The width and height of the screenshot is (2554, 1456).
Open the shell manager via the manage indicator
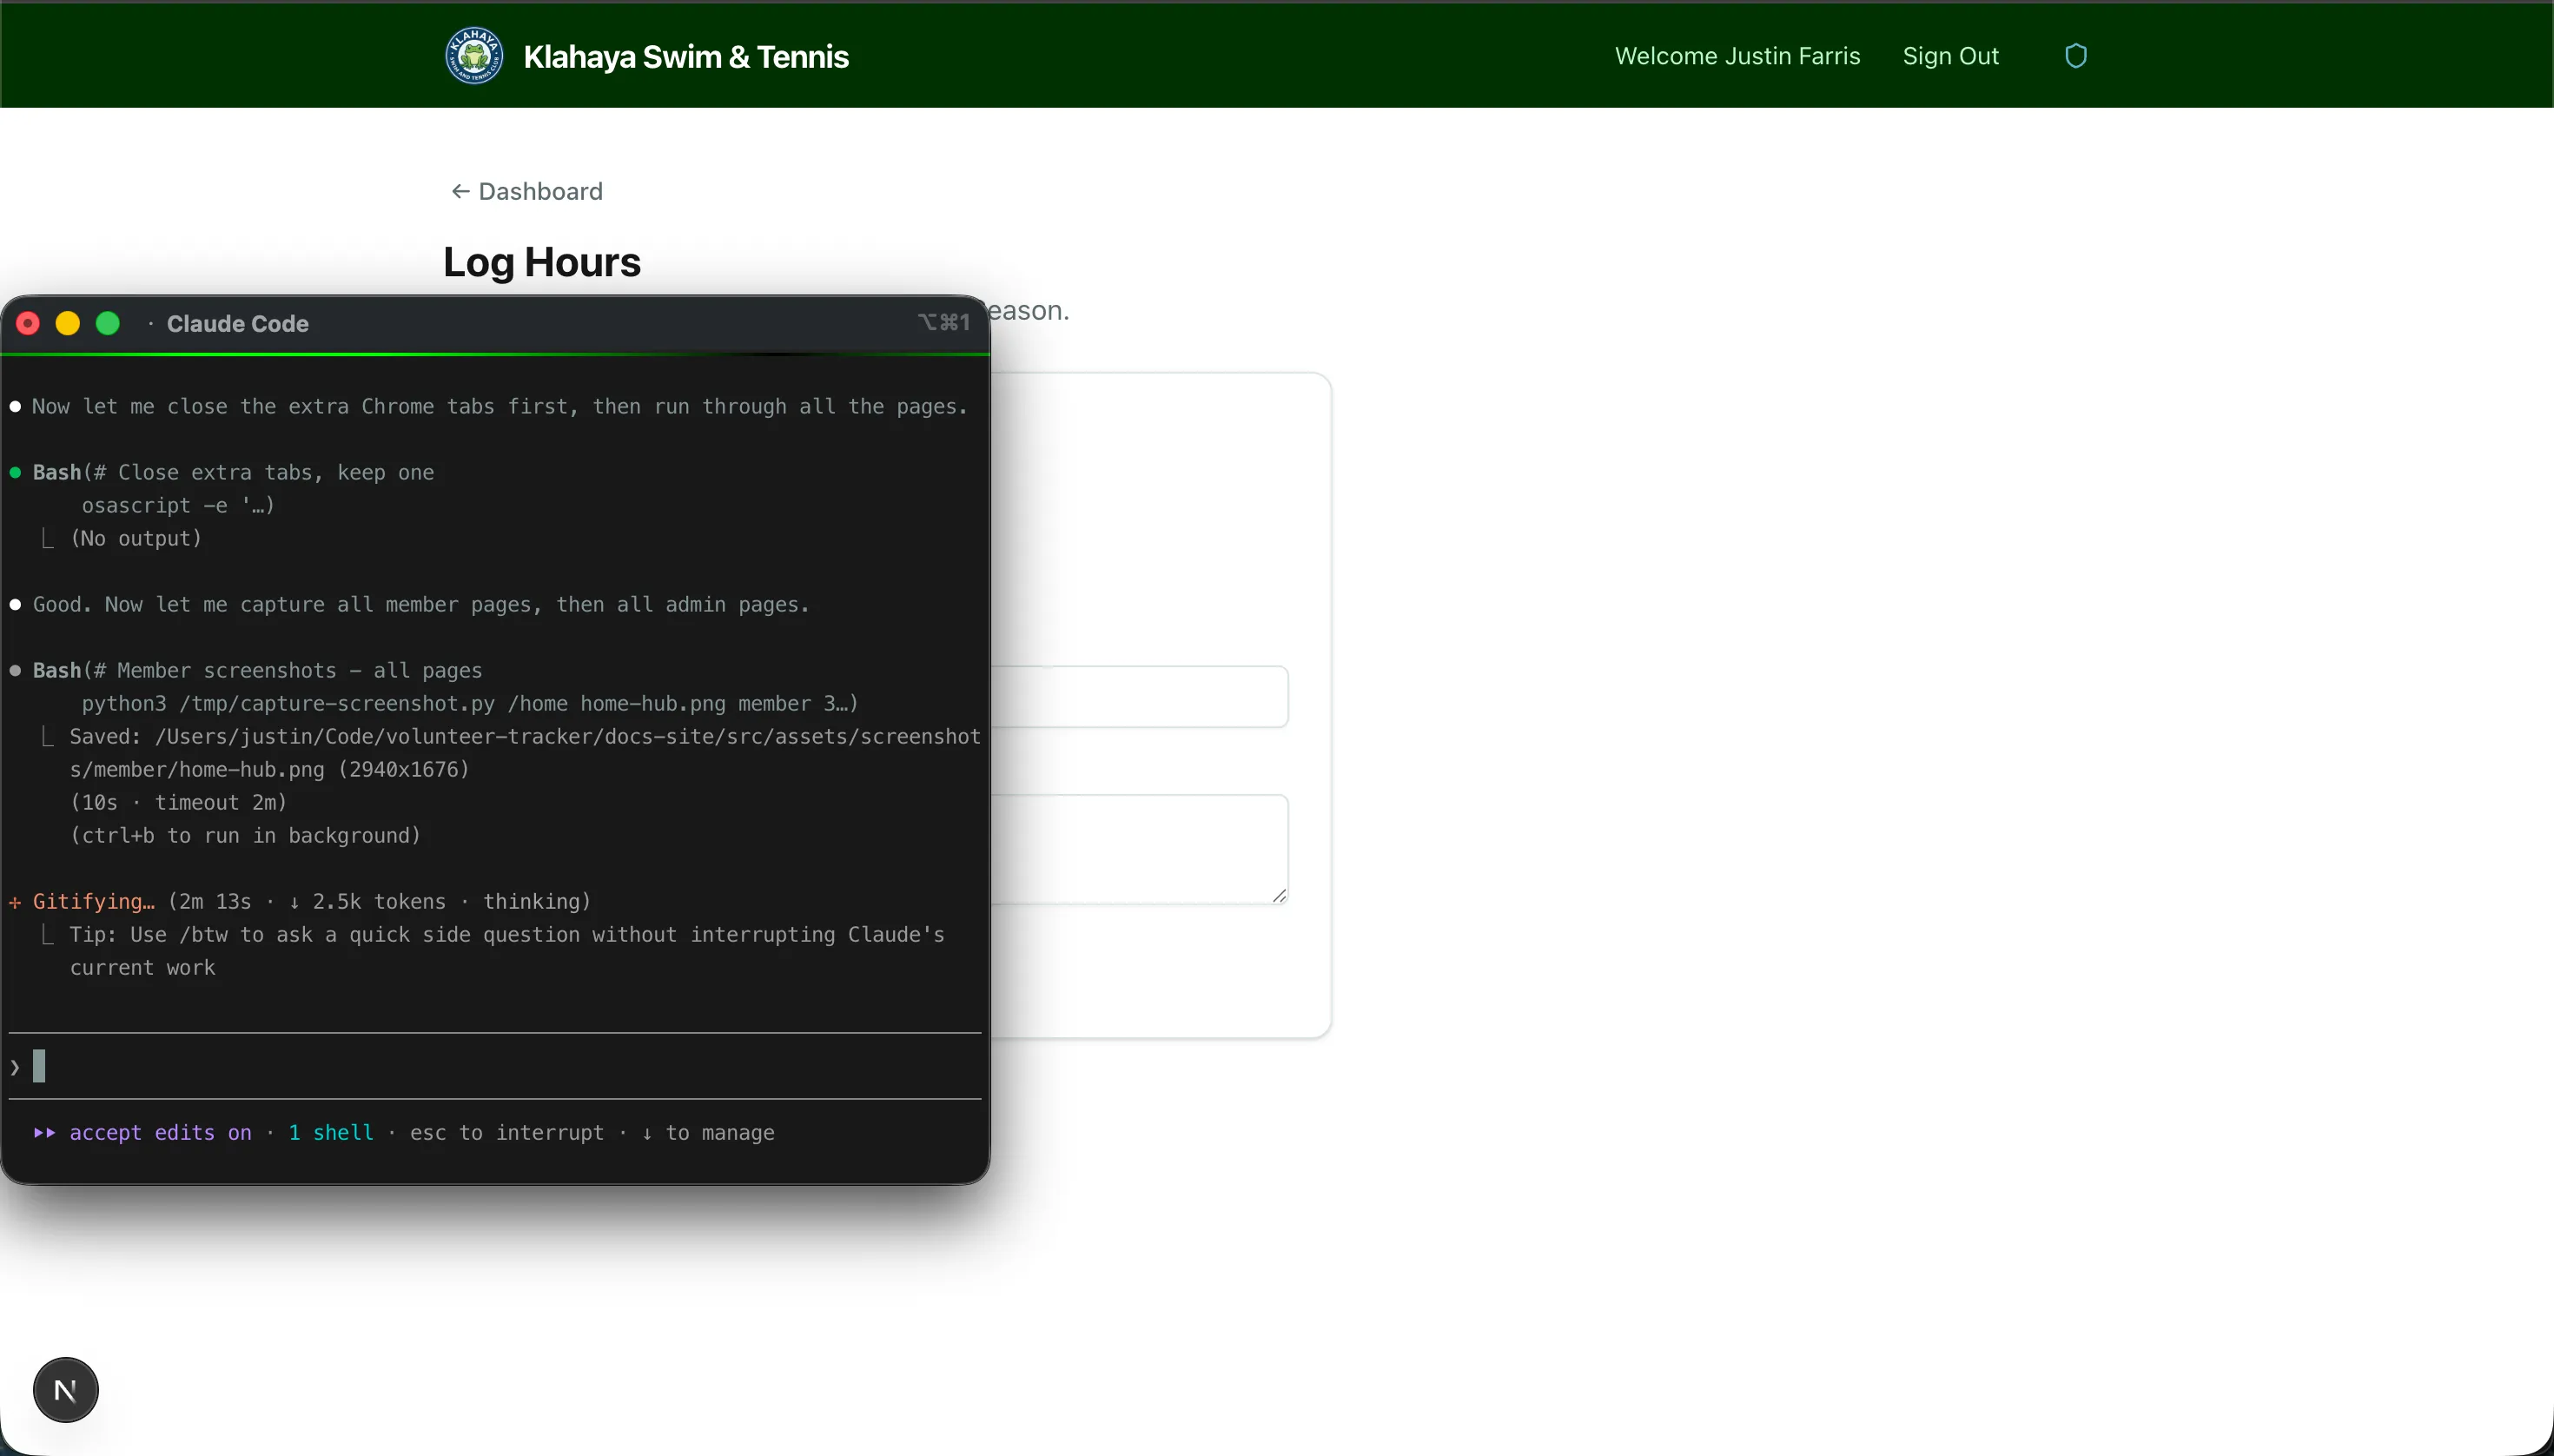point(710,1133)
